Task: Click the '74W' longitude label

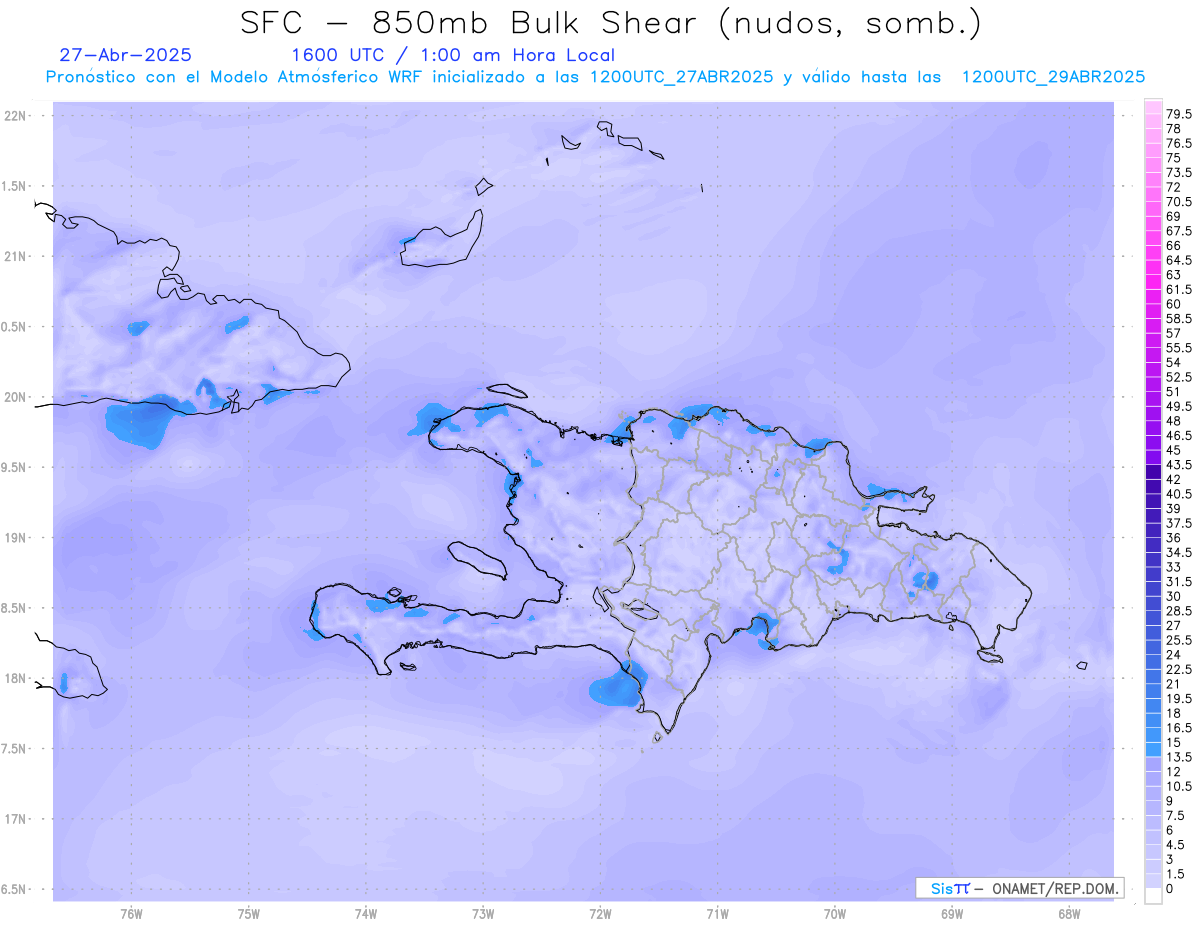Action: click(x=366, y=914)
